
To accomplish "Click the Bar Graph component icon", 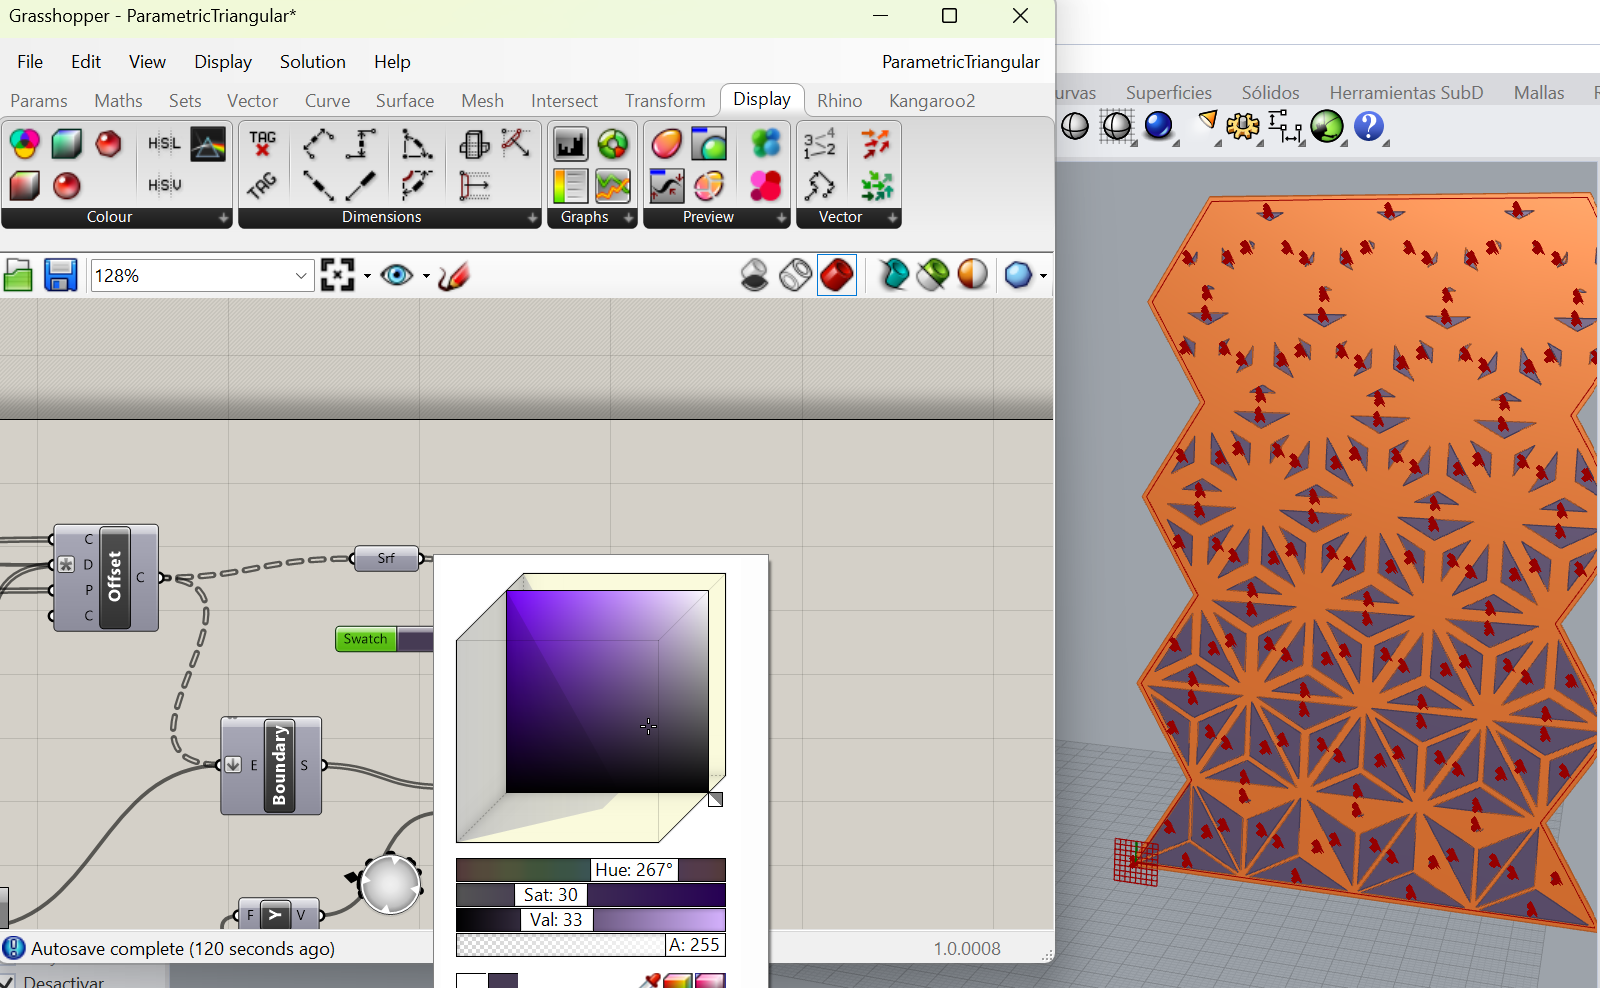I will click(570, 144).
